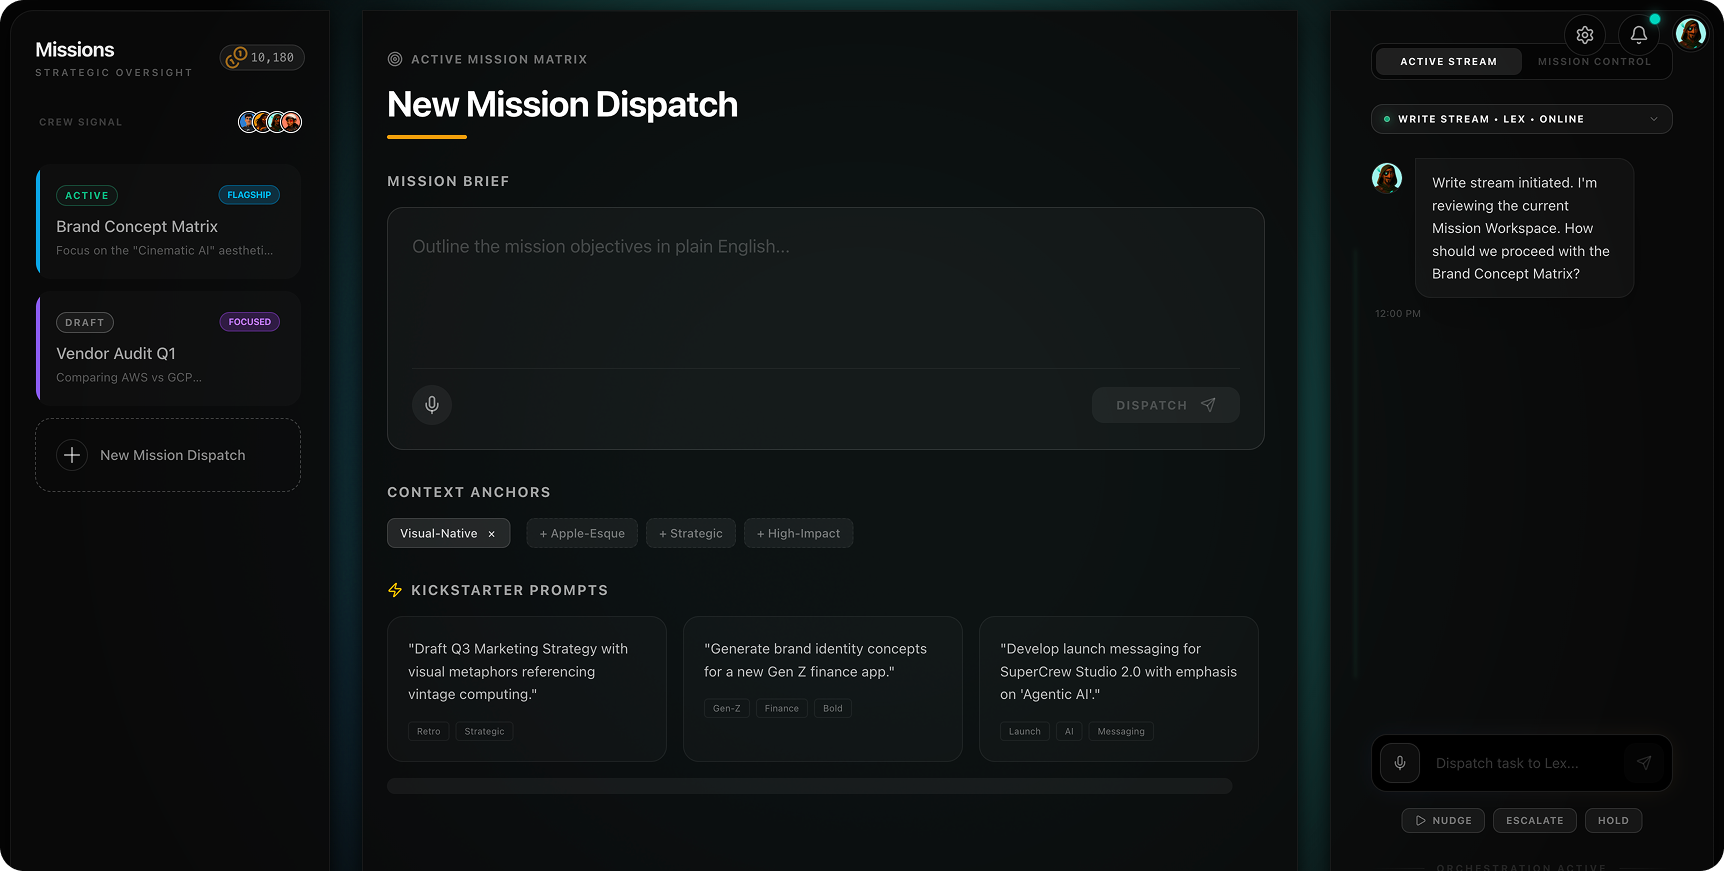Open notifications bell icon
Image resolution: width=1724 pixels, height=871 pixels.
pyautogui.click(x=1639, y=35)
